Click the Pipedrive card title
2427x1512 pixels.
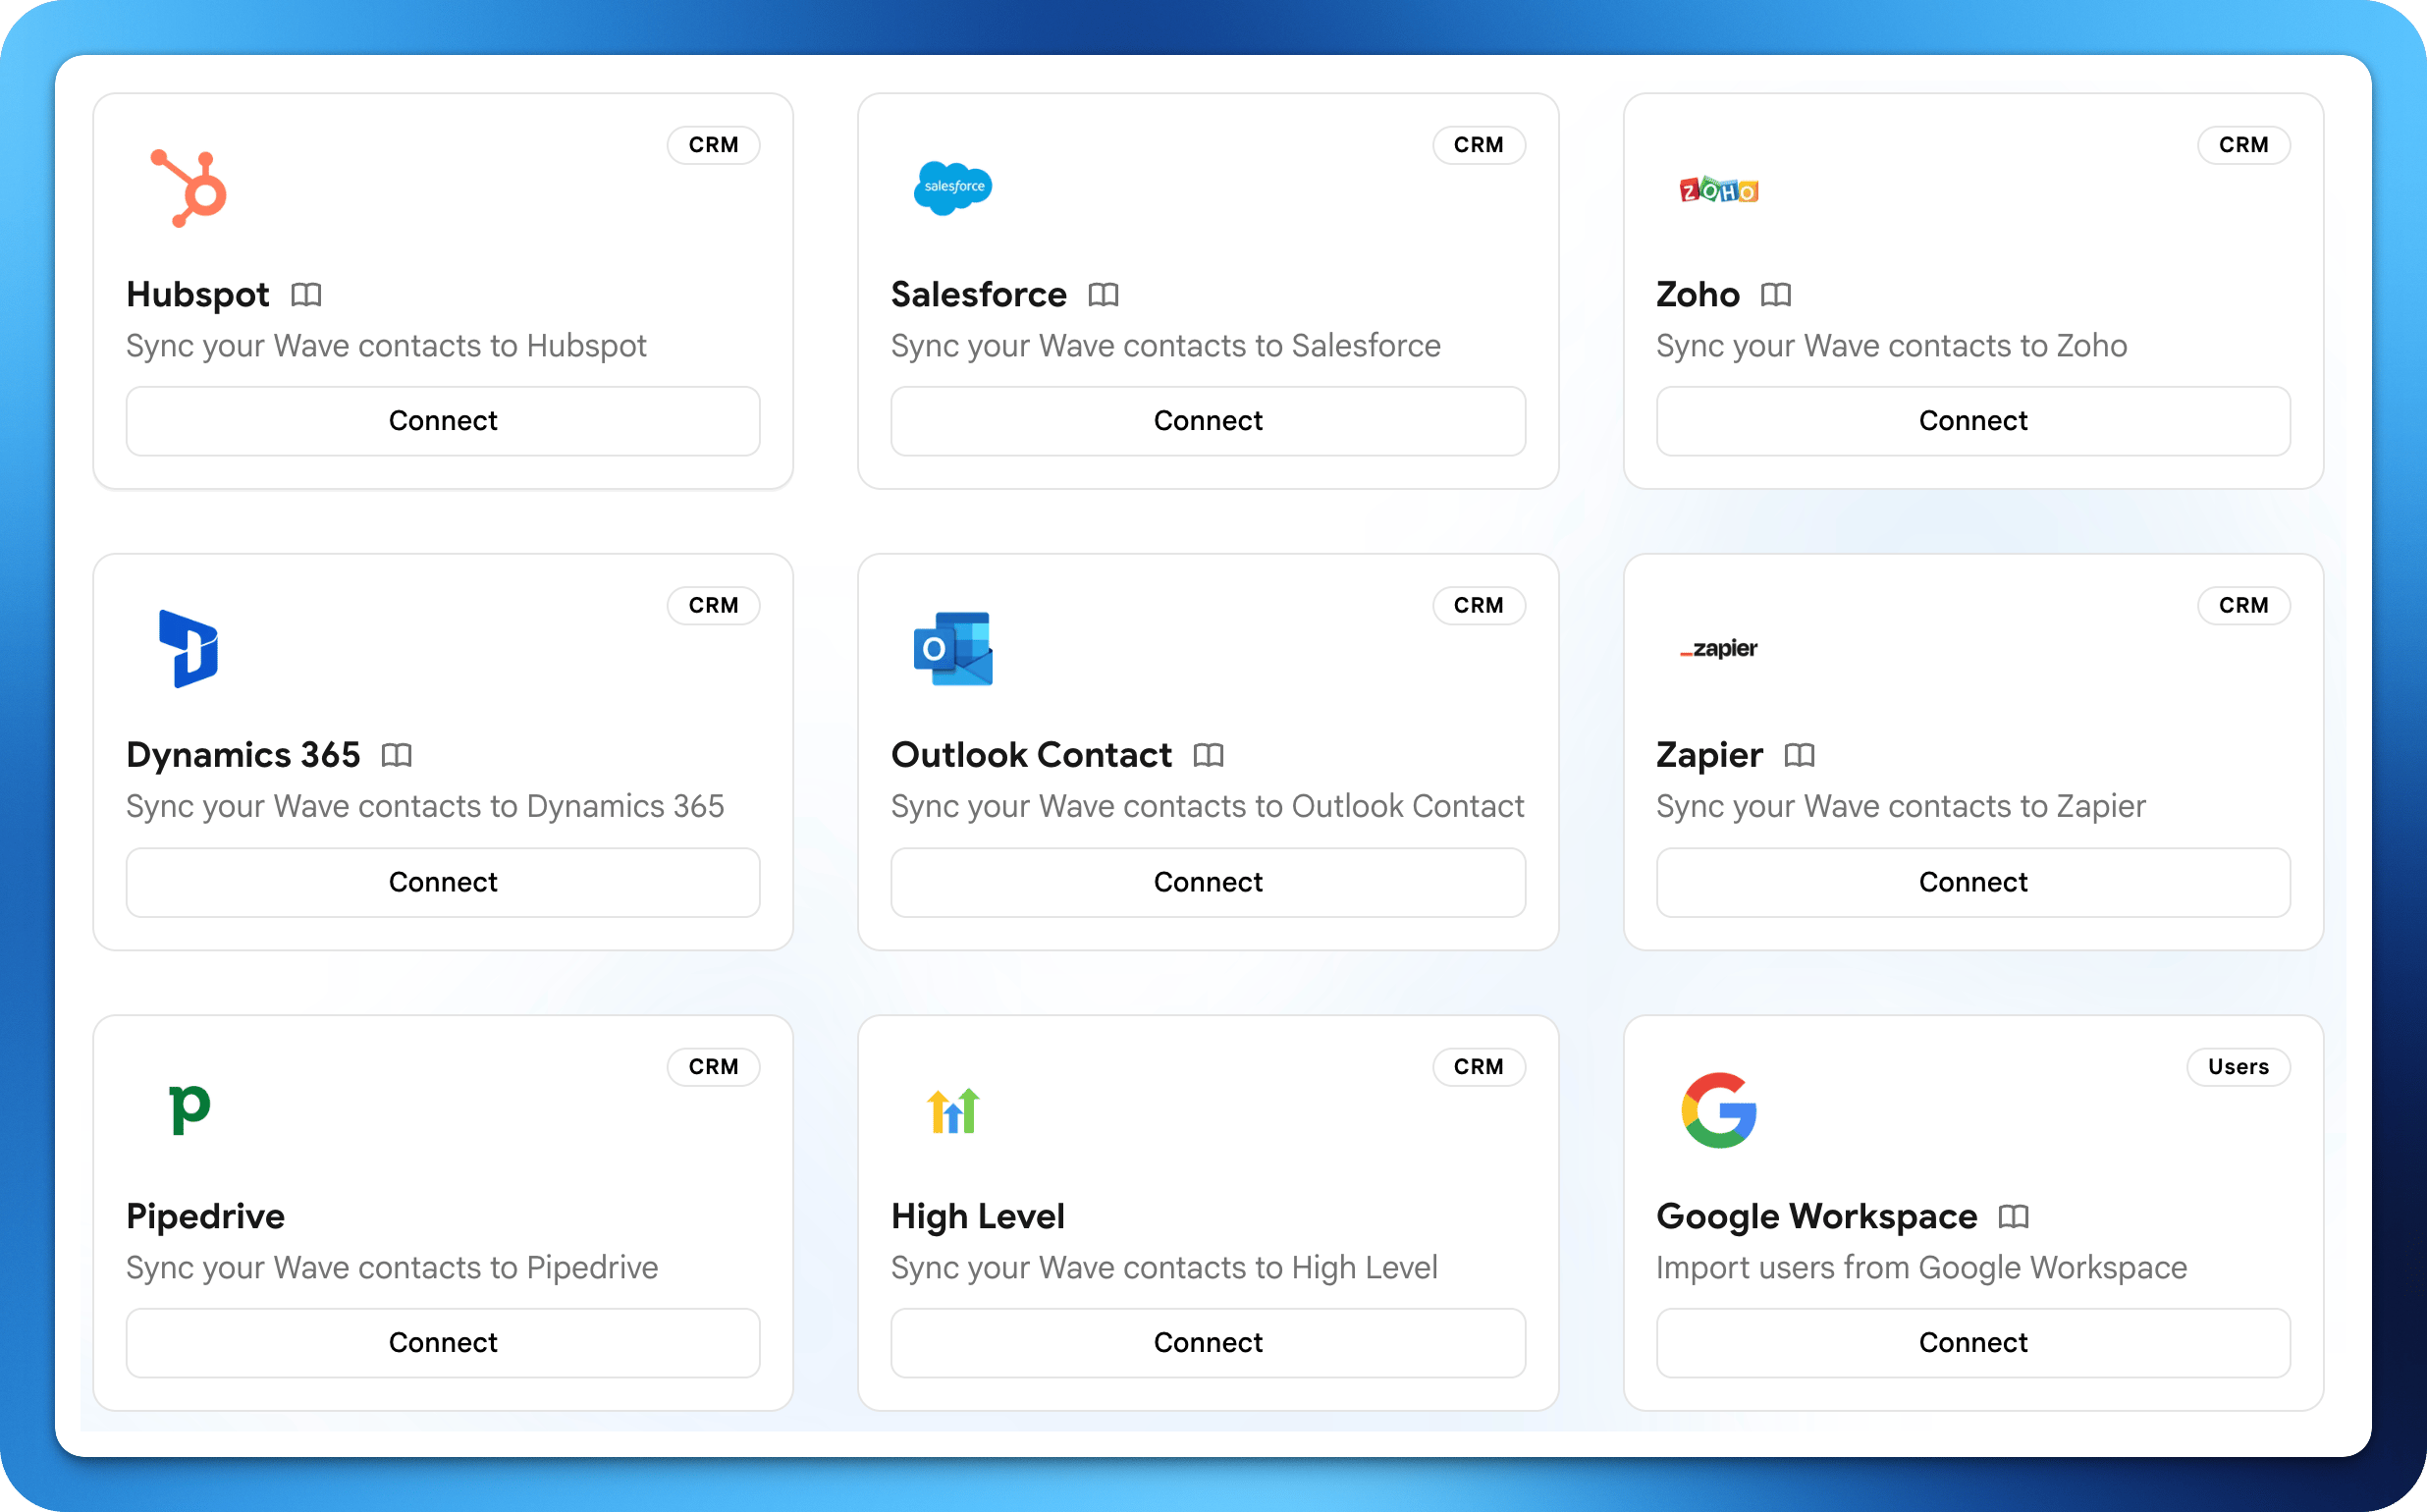coord(205,1217)
